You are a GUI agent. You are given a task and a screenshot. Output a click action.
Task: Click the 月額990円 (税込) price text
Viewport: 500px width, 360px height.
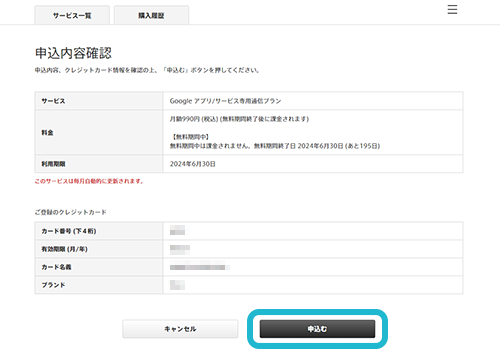pyautogui.click(x=194, y=119)
